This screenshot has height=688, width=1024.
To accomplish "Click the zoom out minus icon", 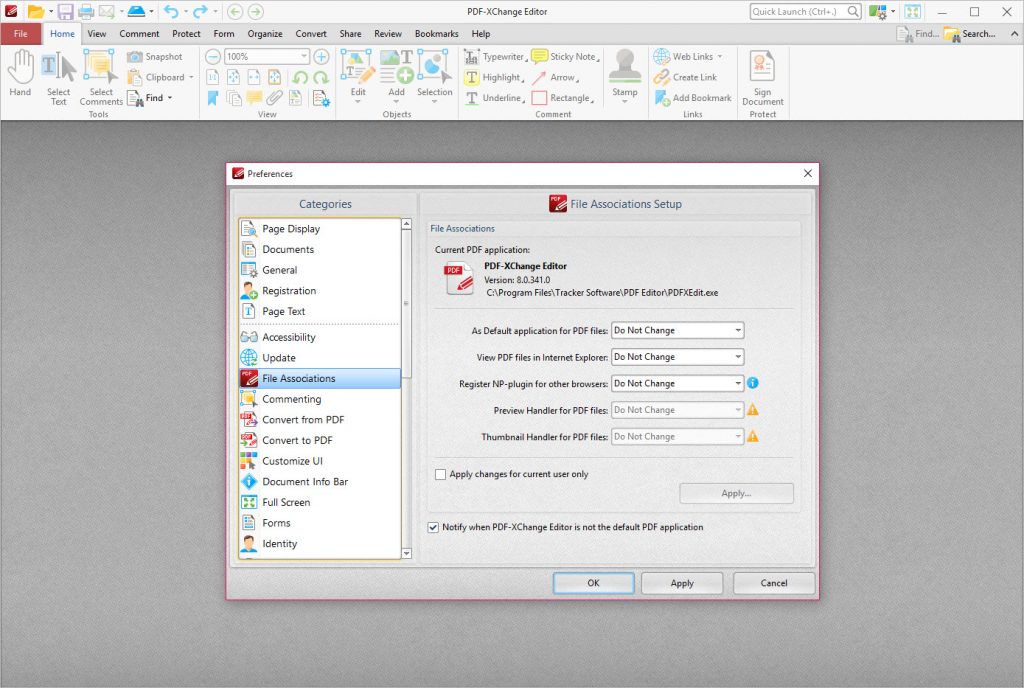I will [x=213, y=57].
